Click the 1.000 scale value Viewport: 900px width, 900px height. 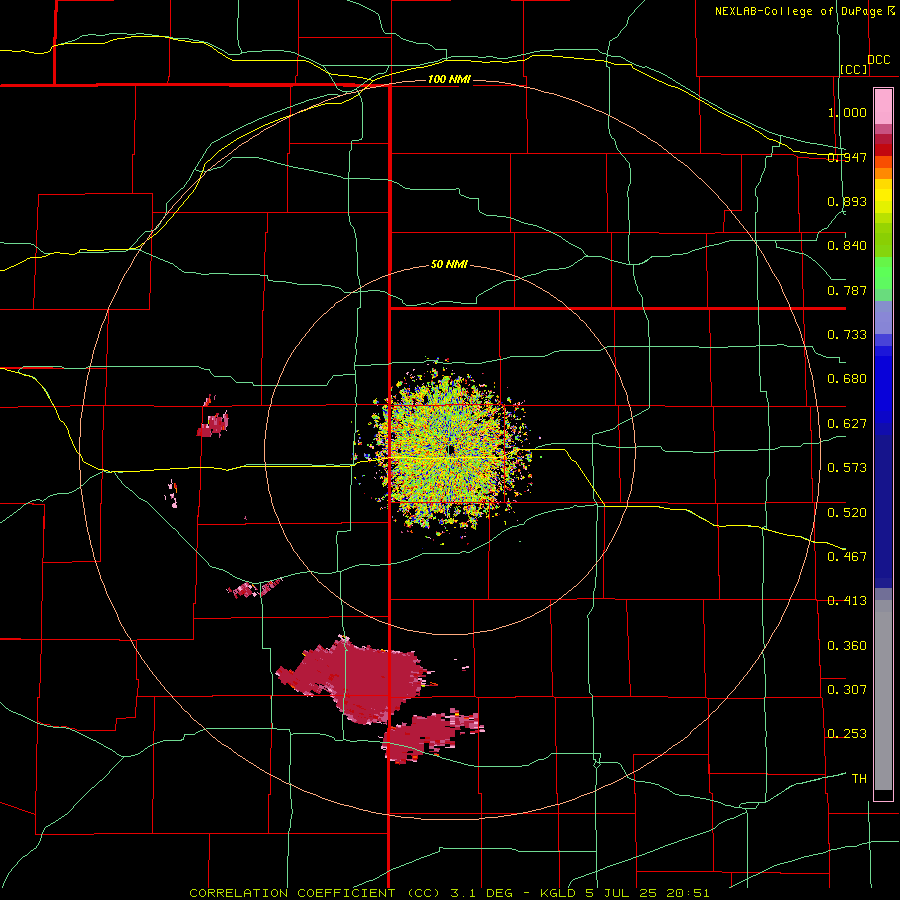tap(847, 112)
